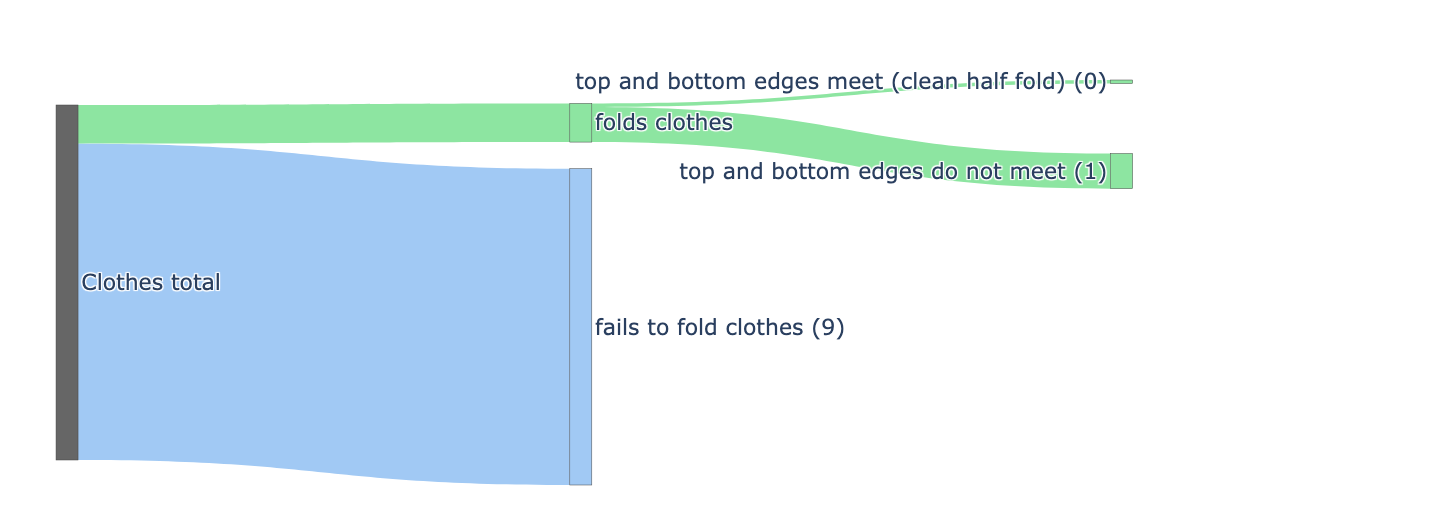
Task: Select the "fails to fold clothes (9)" label
Action: (x=719, y=328)
